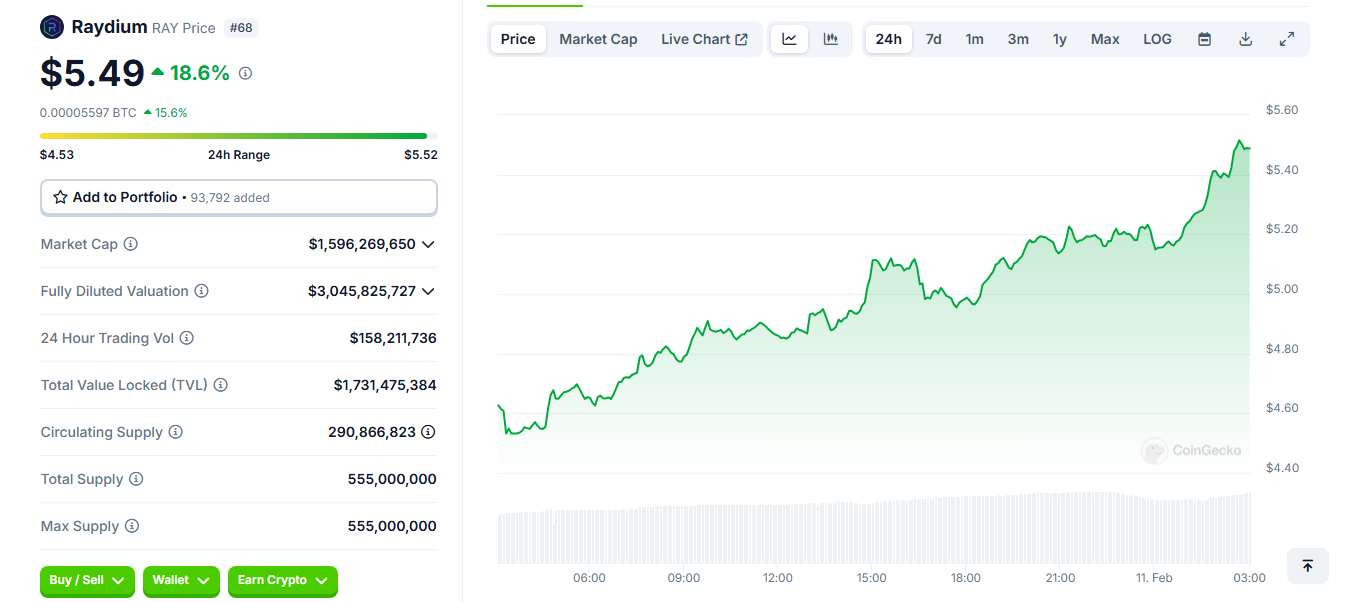Select the 24h time range

tap(888, 39)
